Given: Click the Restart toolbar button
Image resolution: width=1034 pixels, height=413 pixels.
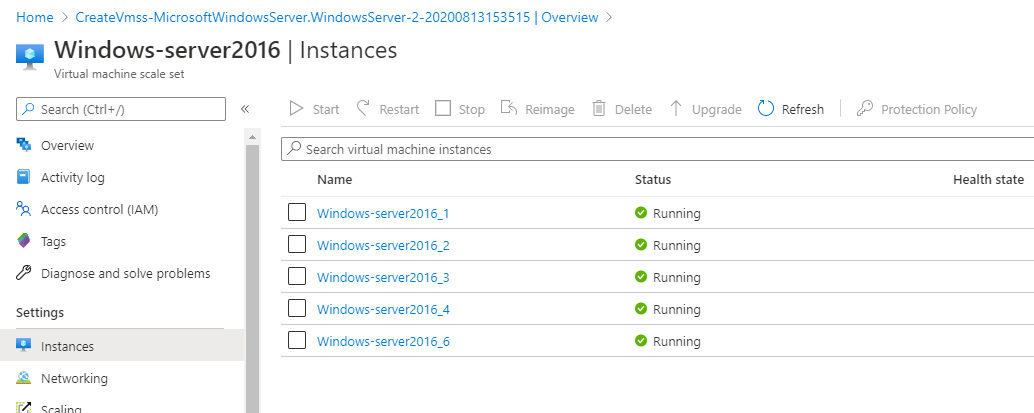Looking at the screenshot, I should tap(388, 109).
